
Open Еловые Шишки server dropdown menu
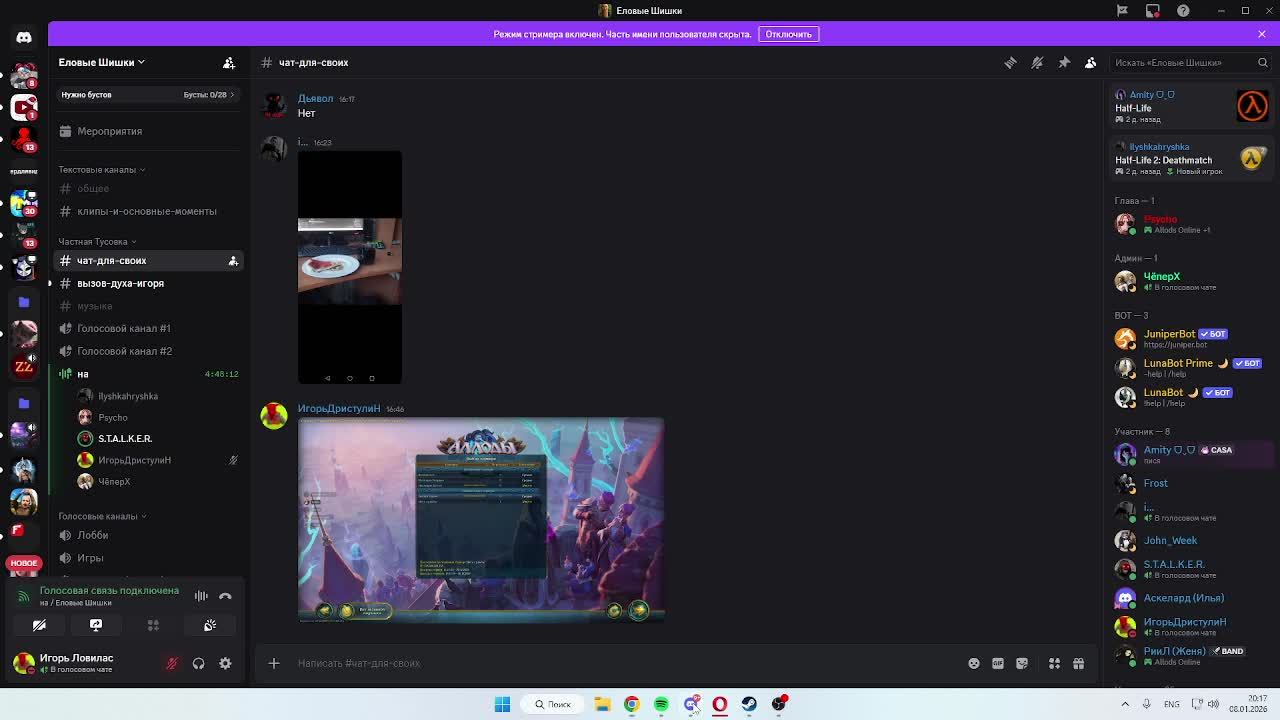click(x=102, y=62)
